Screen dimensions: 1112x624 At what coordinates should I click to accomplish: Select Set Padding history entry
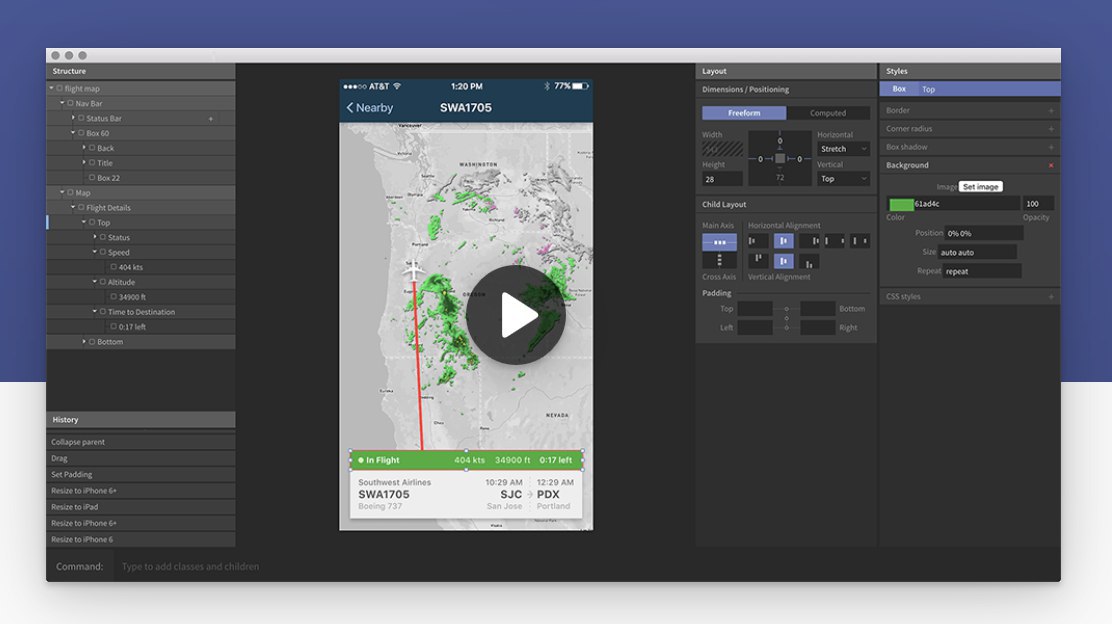coord(140,474)
